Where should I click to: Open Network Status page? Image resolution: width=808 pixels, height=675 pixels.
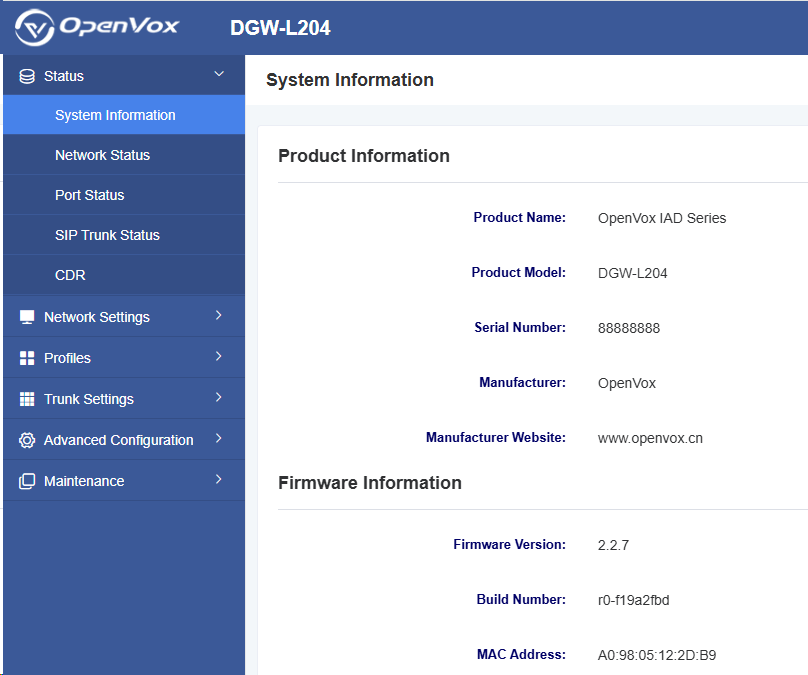tap(124, 155)
